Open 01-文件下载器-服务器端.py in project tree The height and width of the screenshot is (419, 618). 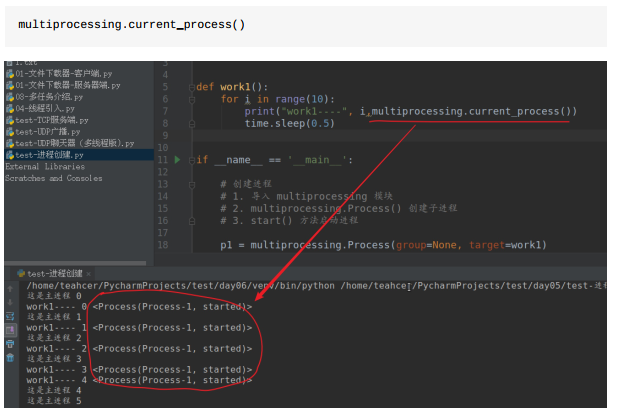(67, 85)
